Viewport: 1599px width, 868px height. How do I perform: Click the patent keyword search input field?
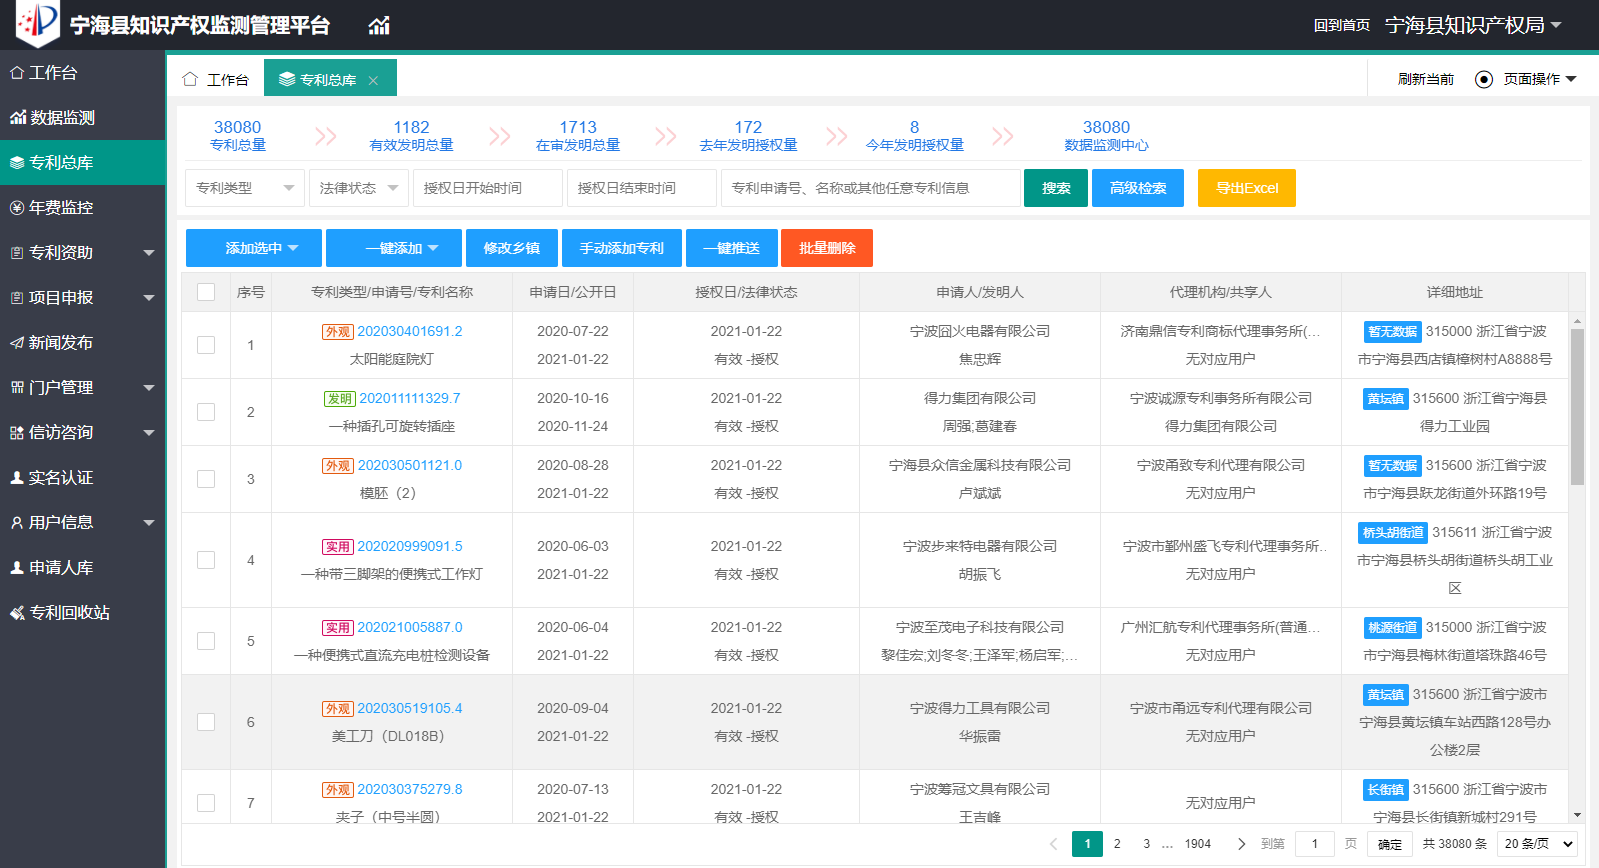pos(870,188)
